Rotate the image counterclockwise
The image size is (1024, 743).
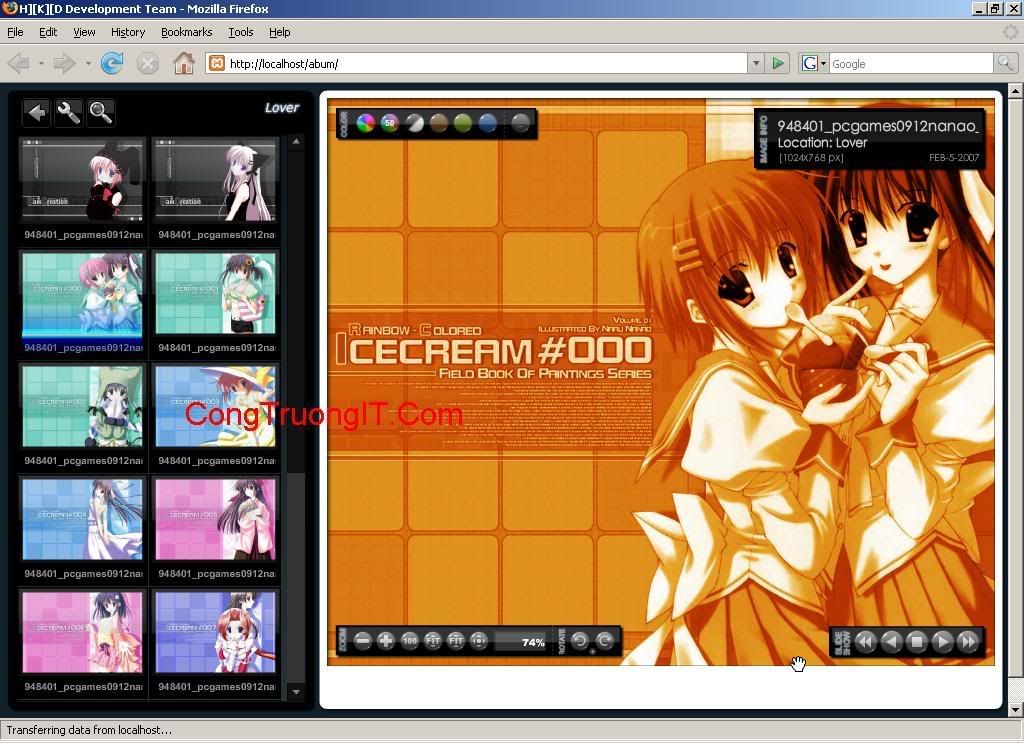579,641
